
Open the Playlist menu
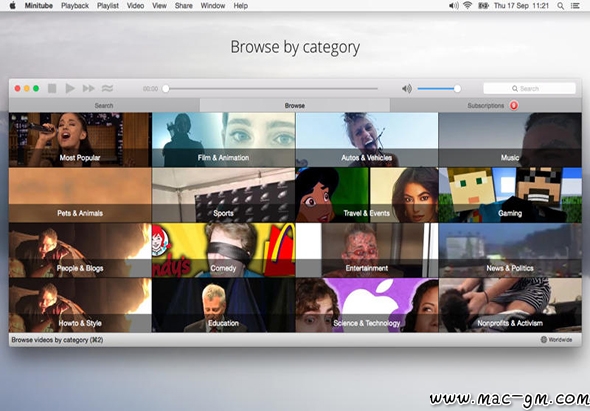click(108, 6)
